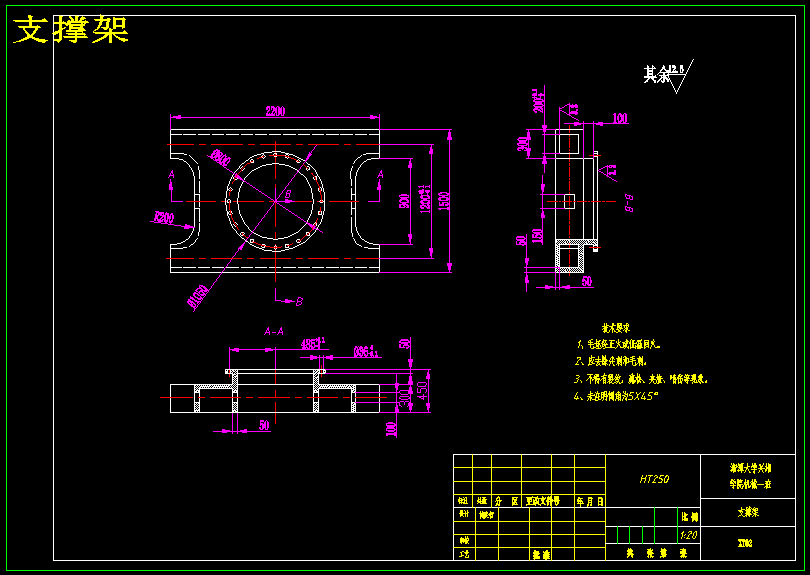The height and width of the screenshot is (575, 810).
Task: Select technical requirement line 1
Action: [x=619, y=344]
